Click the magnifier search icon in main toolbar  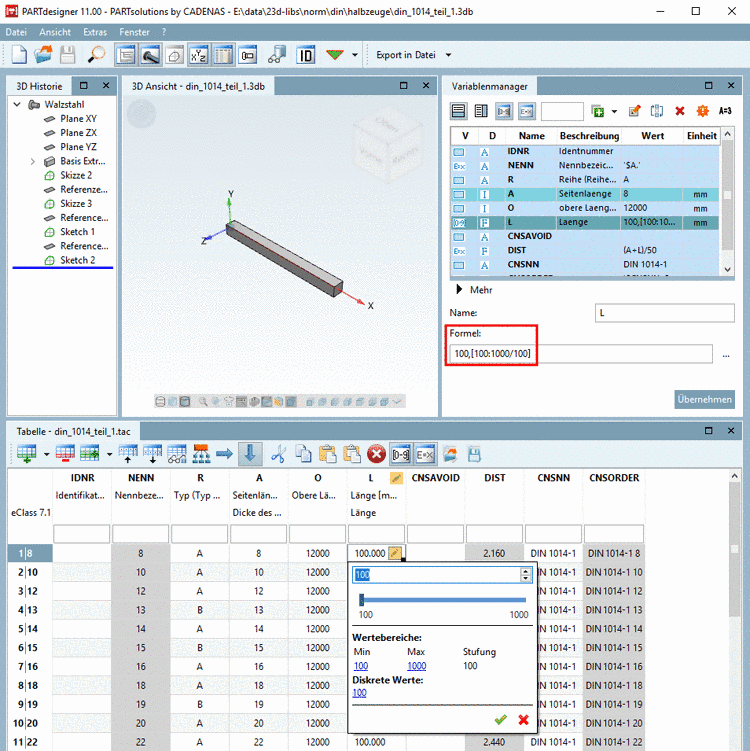coord(96,54)
